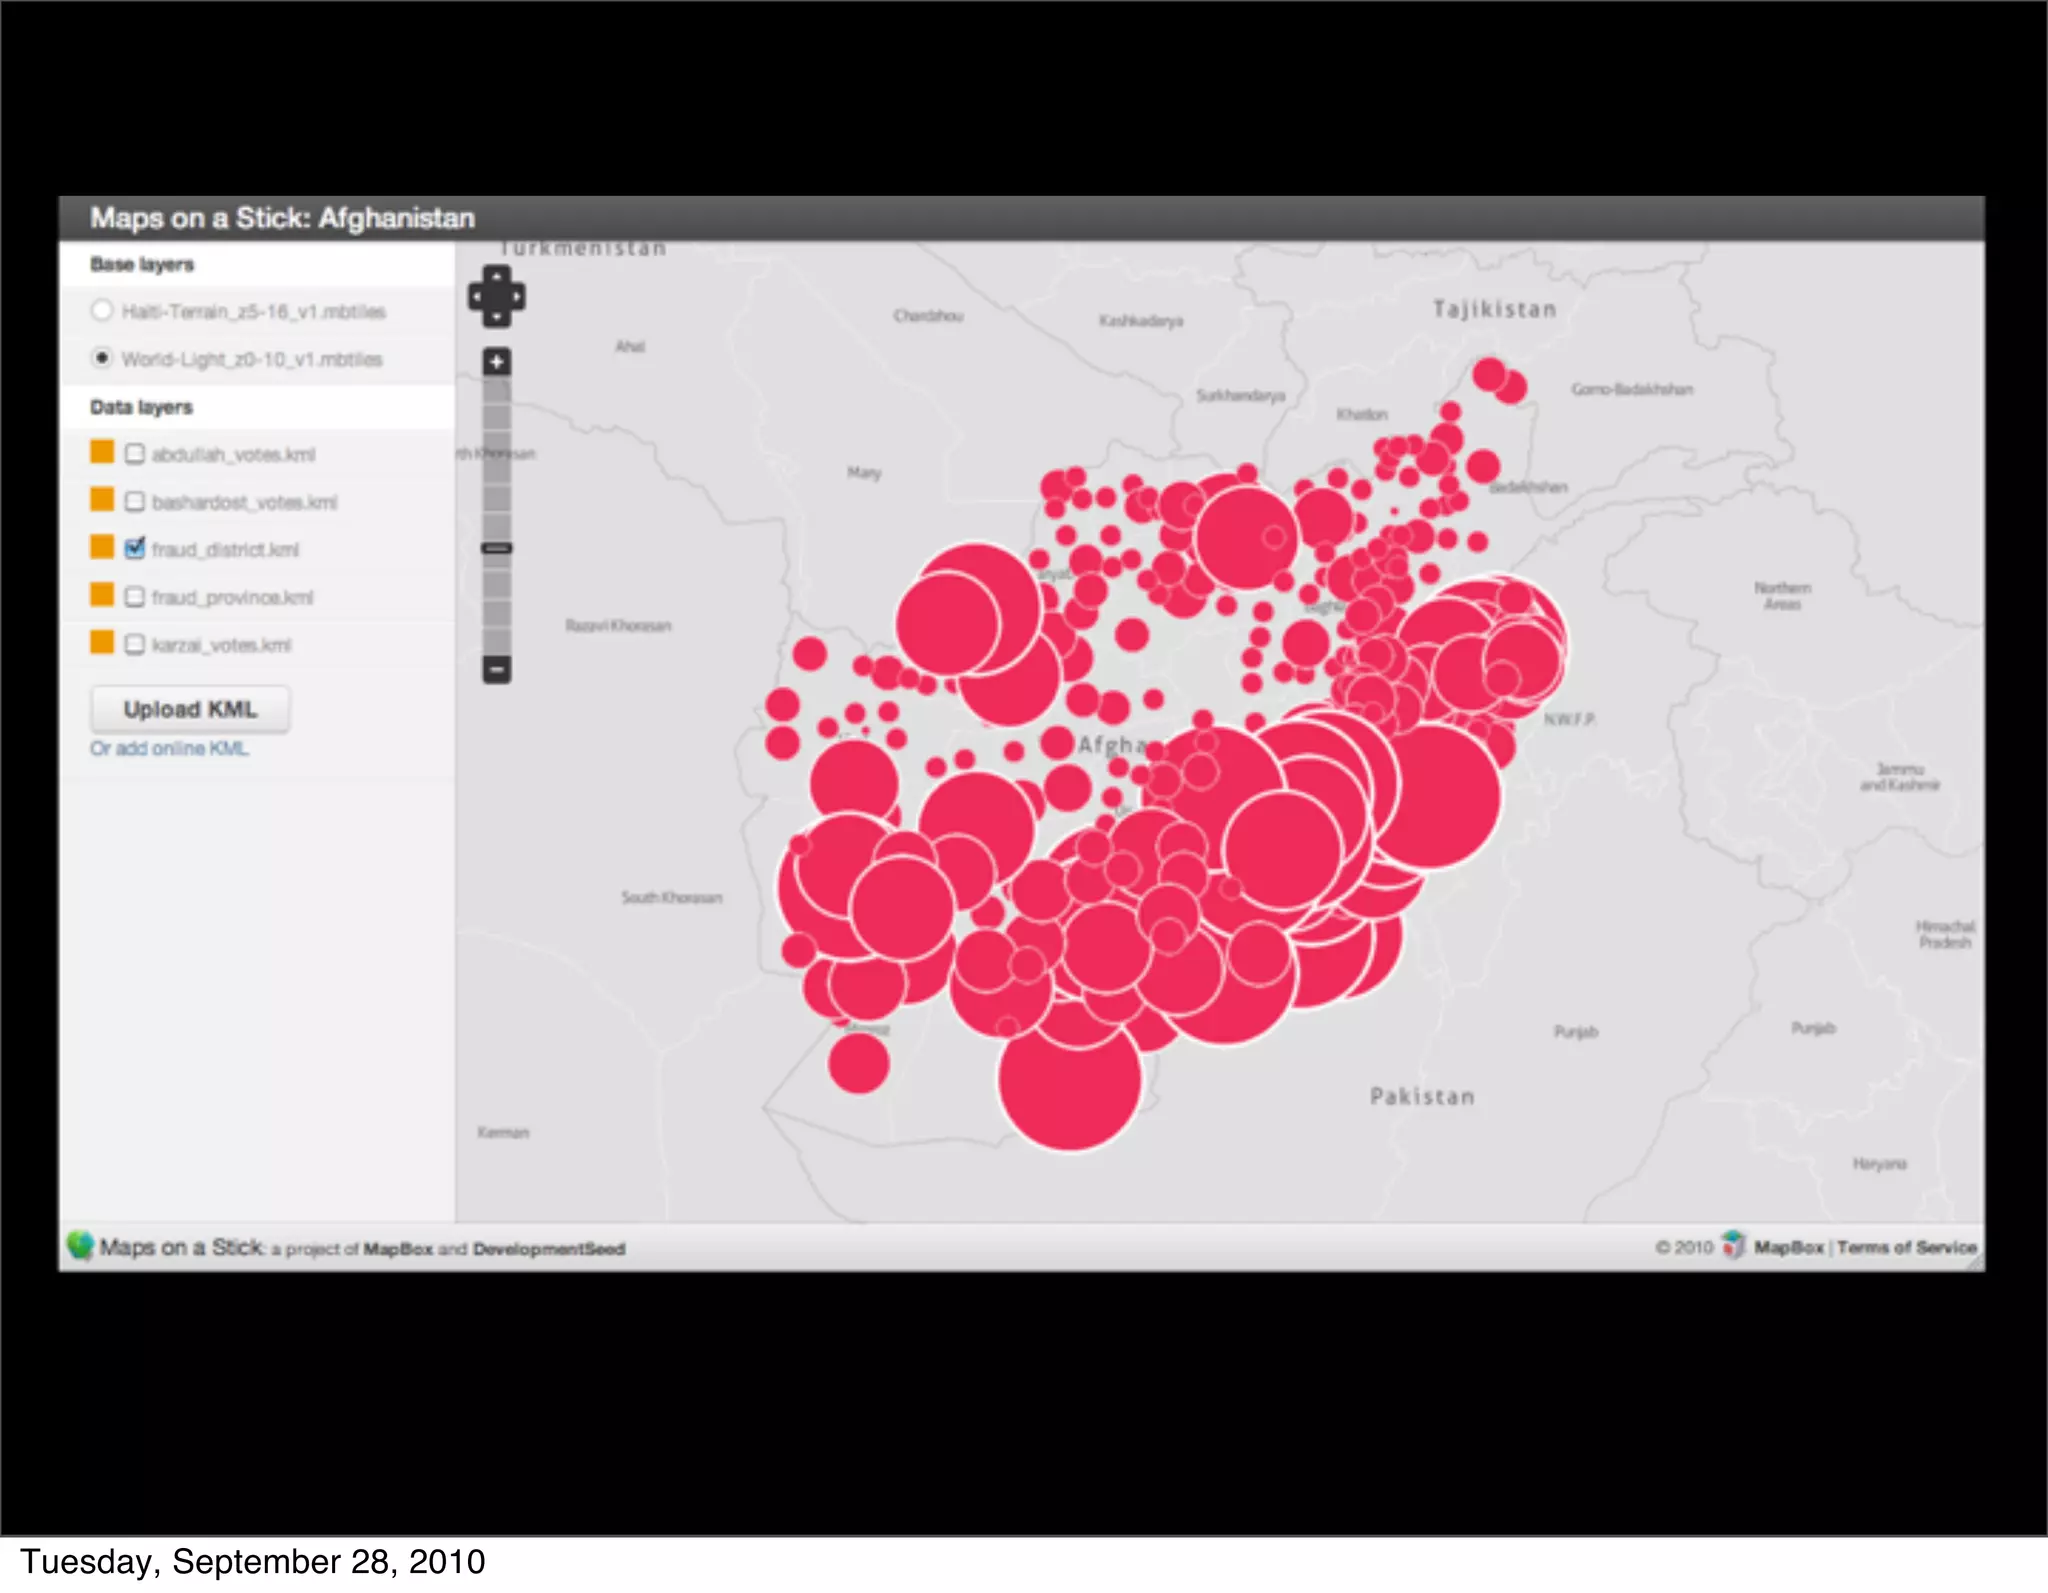Click the MapBox logo icon in footer
The height and width of the screenshot is (1593, 2048).
click(x=1733, y=1246)
